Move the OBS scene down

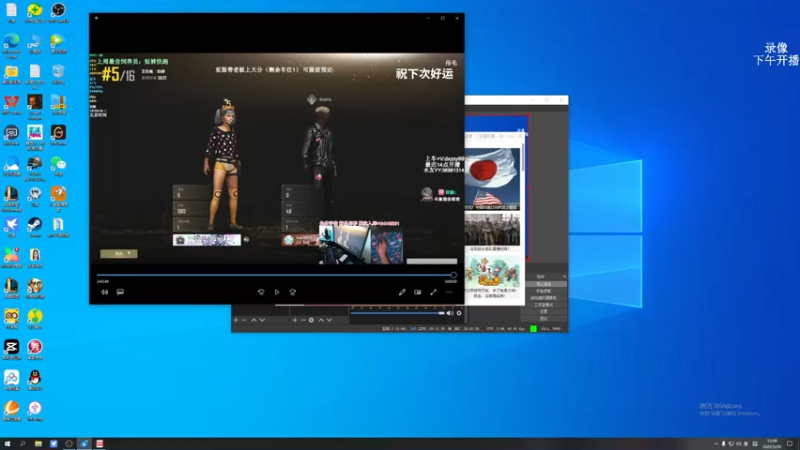pos(262,320)
